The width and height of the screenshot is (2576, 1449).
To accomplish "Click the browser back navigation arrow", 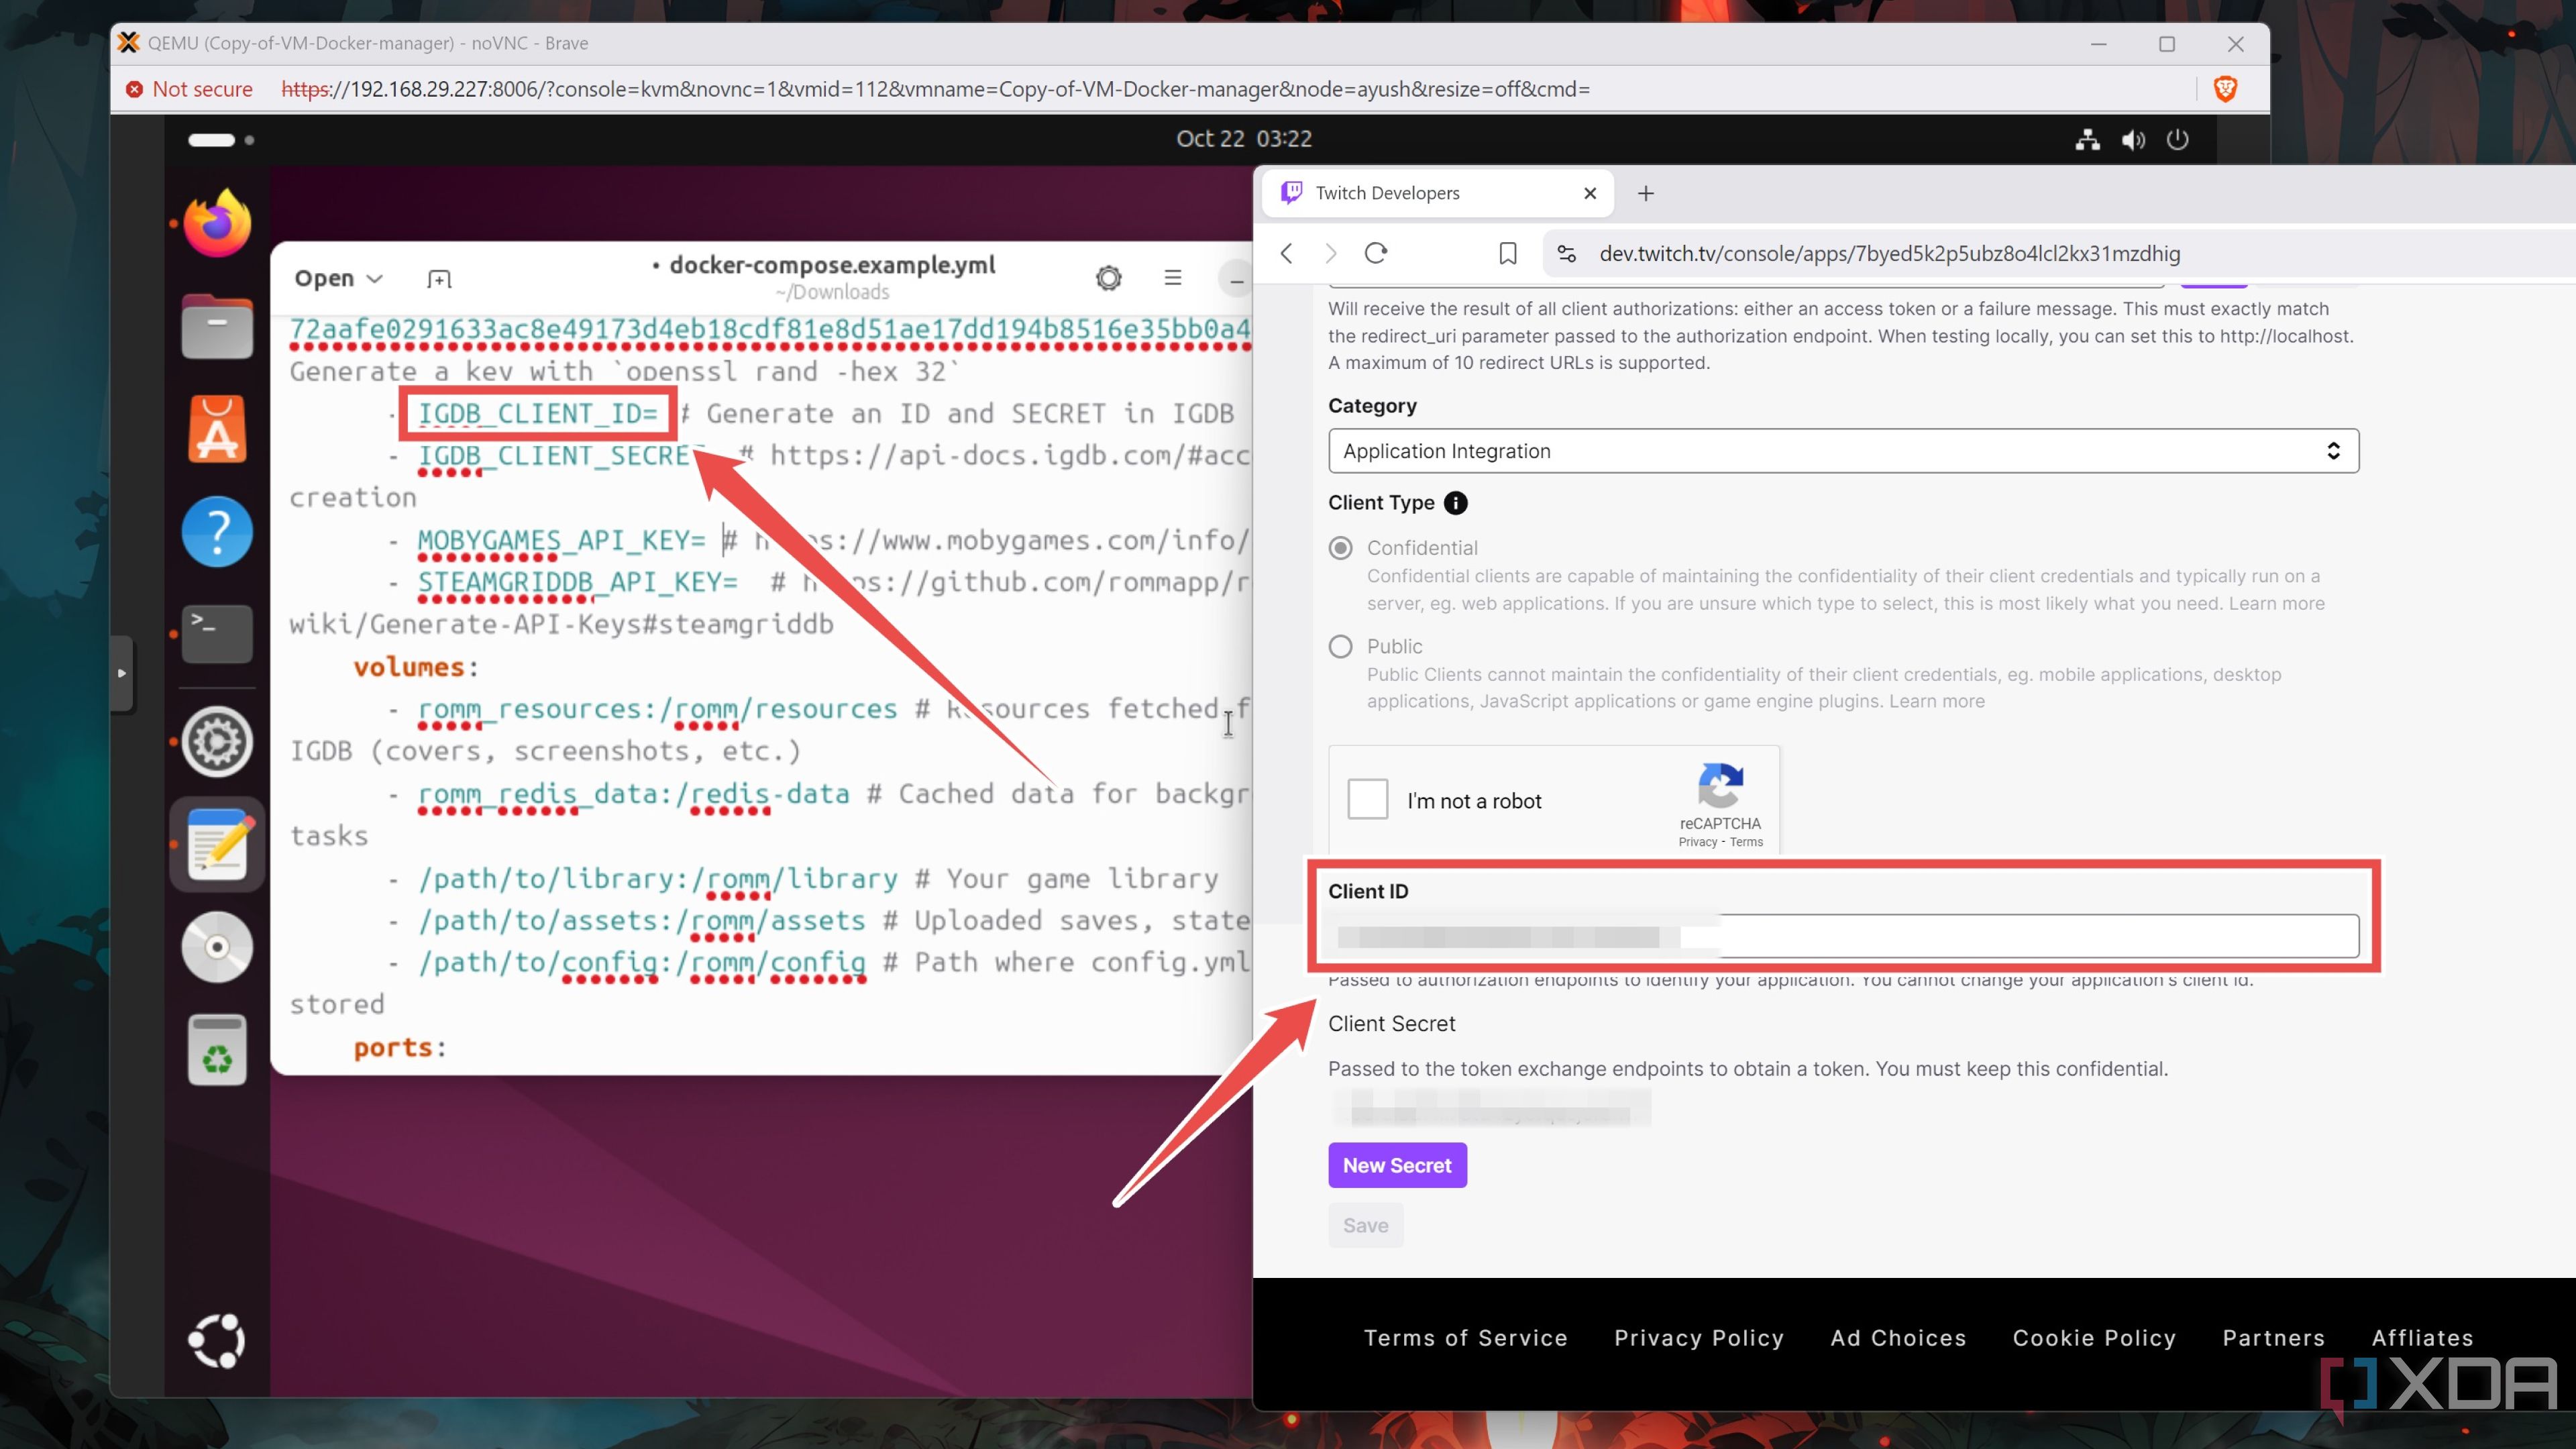I will pyautogui.click(x=1286, y=253).
